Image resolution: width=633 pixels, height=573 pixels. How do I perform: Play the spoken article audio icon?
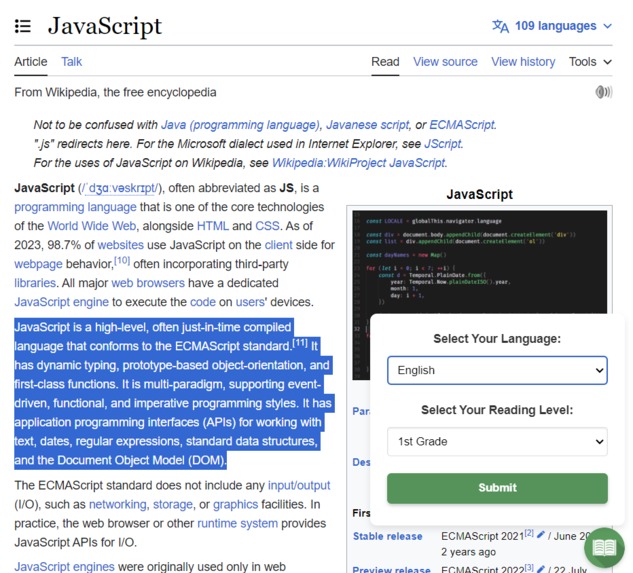coord(604,92)
